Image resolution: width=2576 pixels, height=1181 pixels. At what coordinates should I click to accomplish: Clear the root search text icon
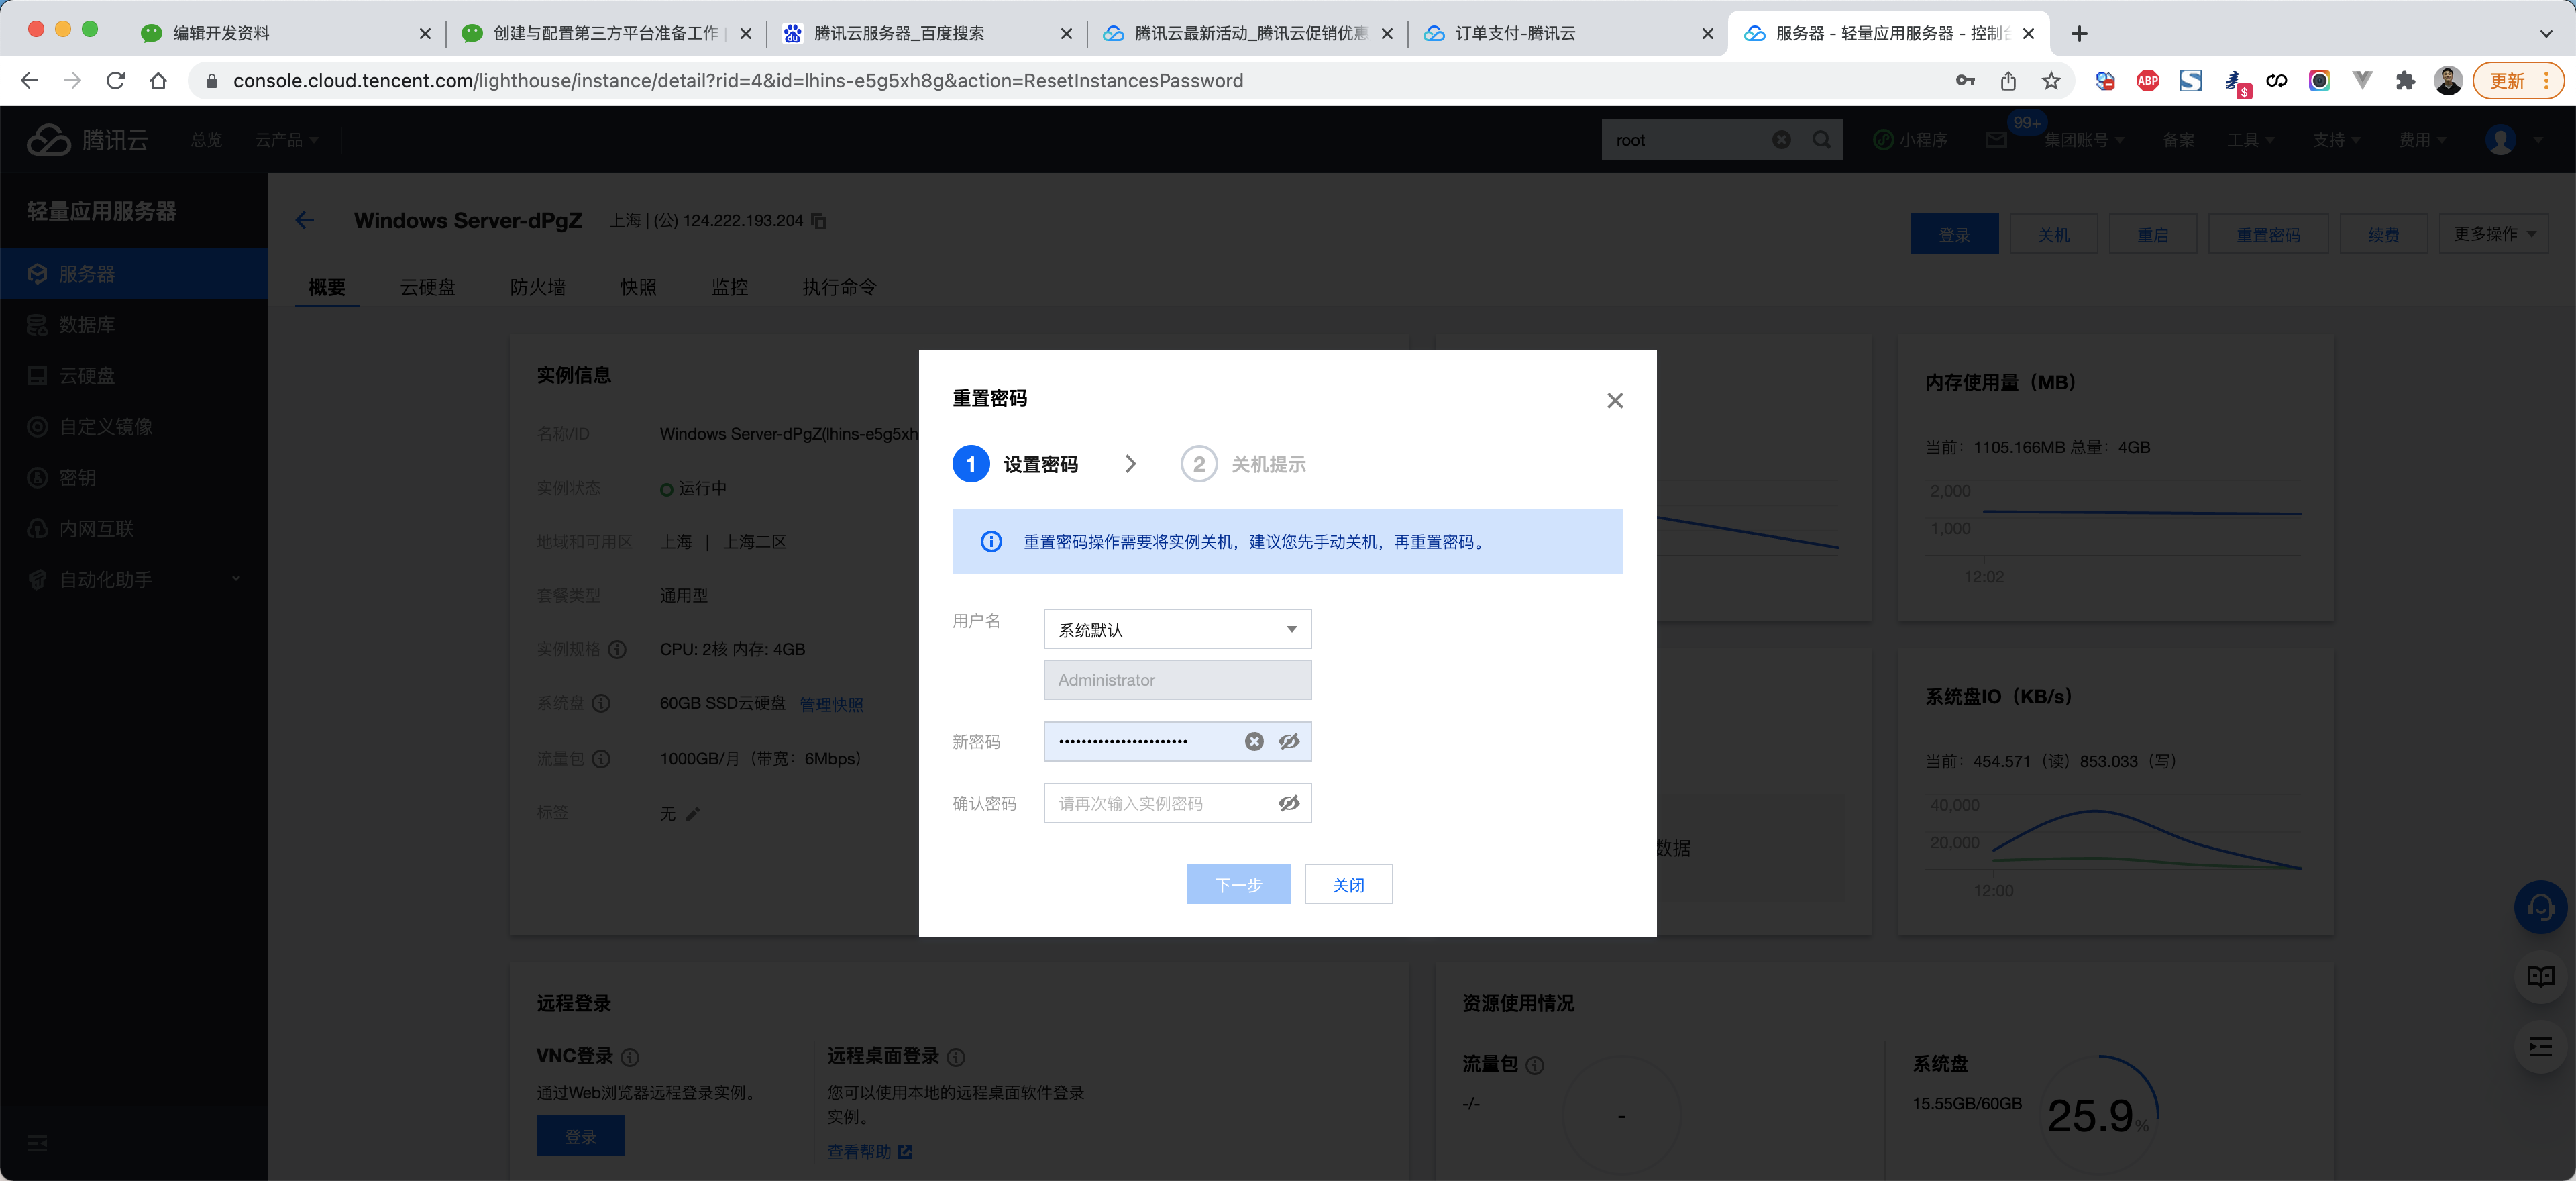1781,140
